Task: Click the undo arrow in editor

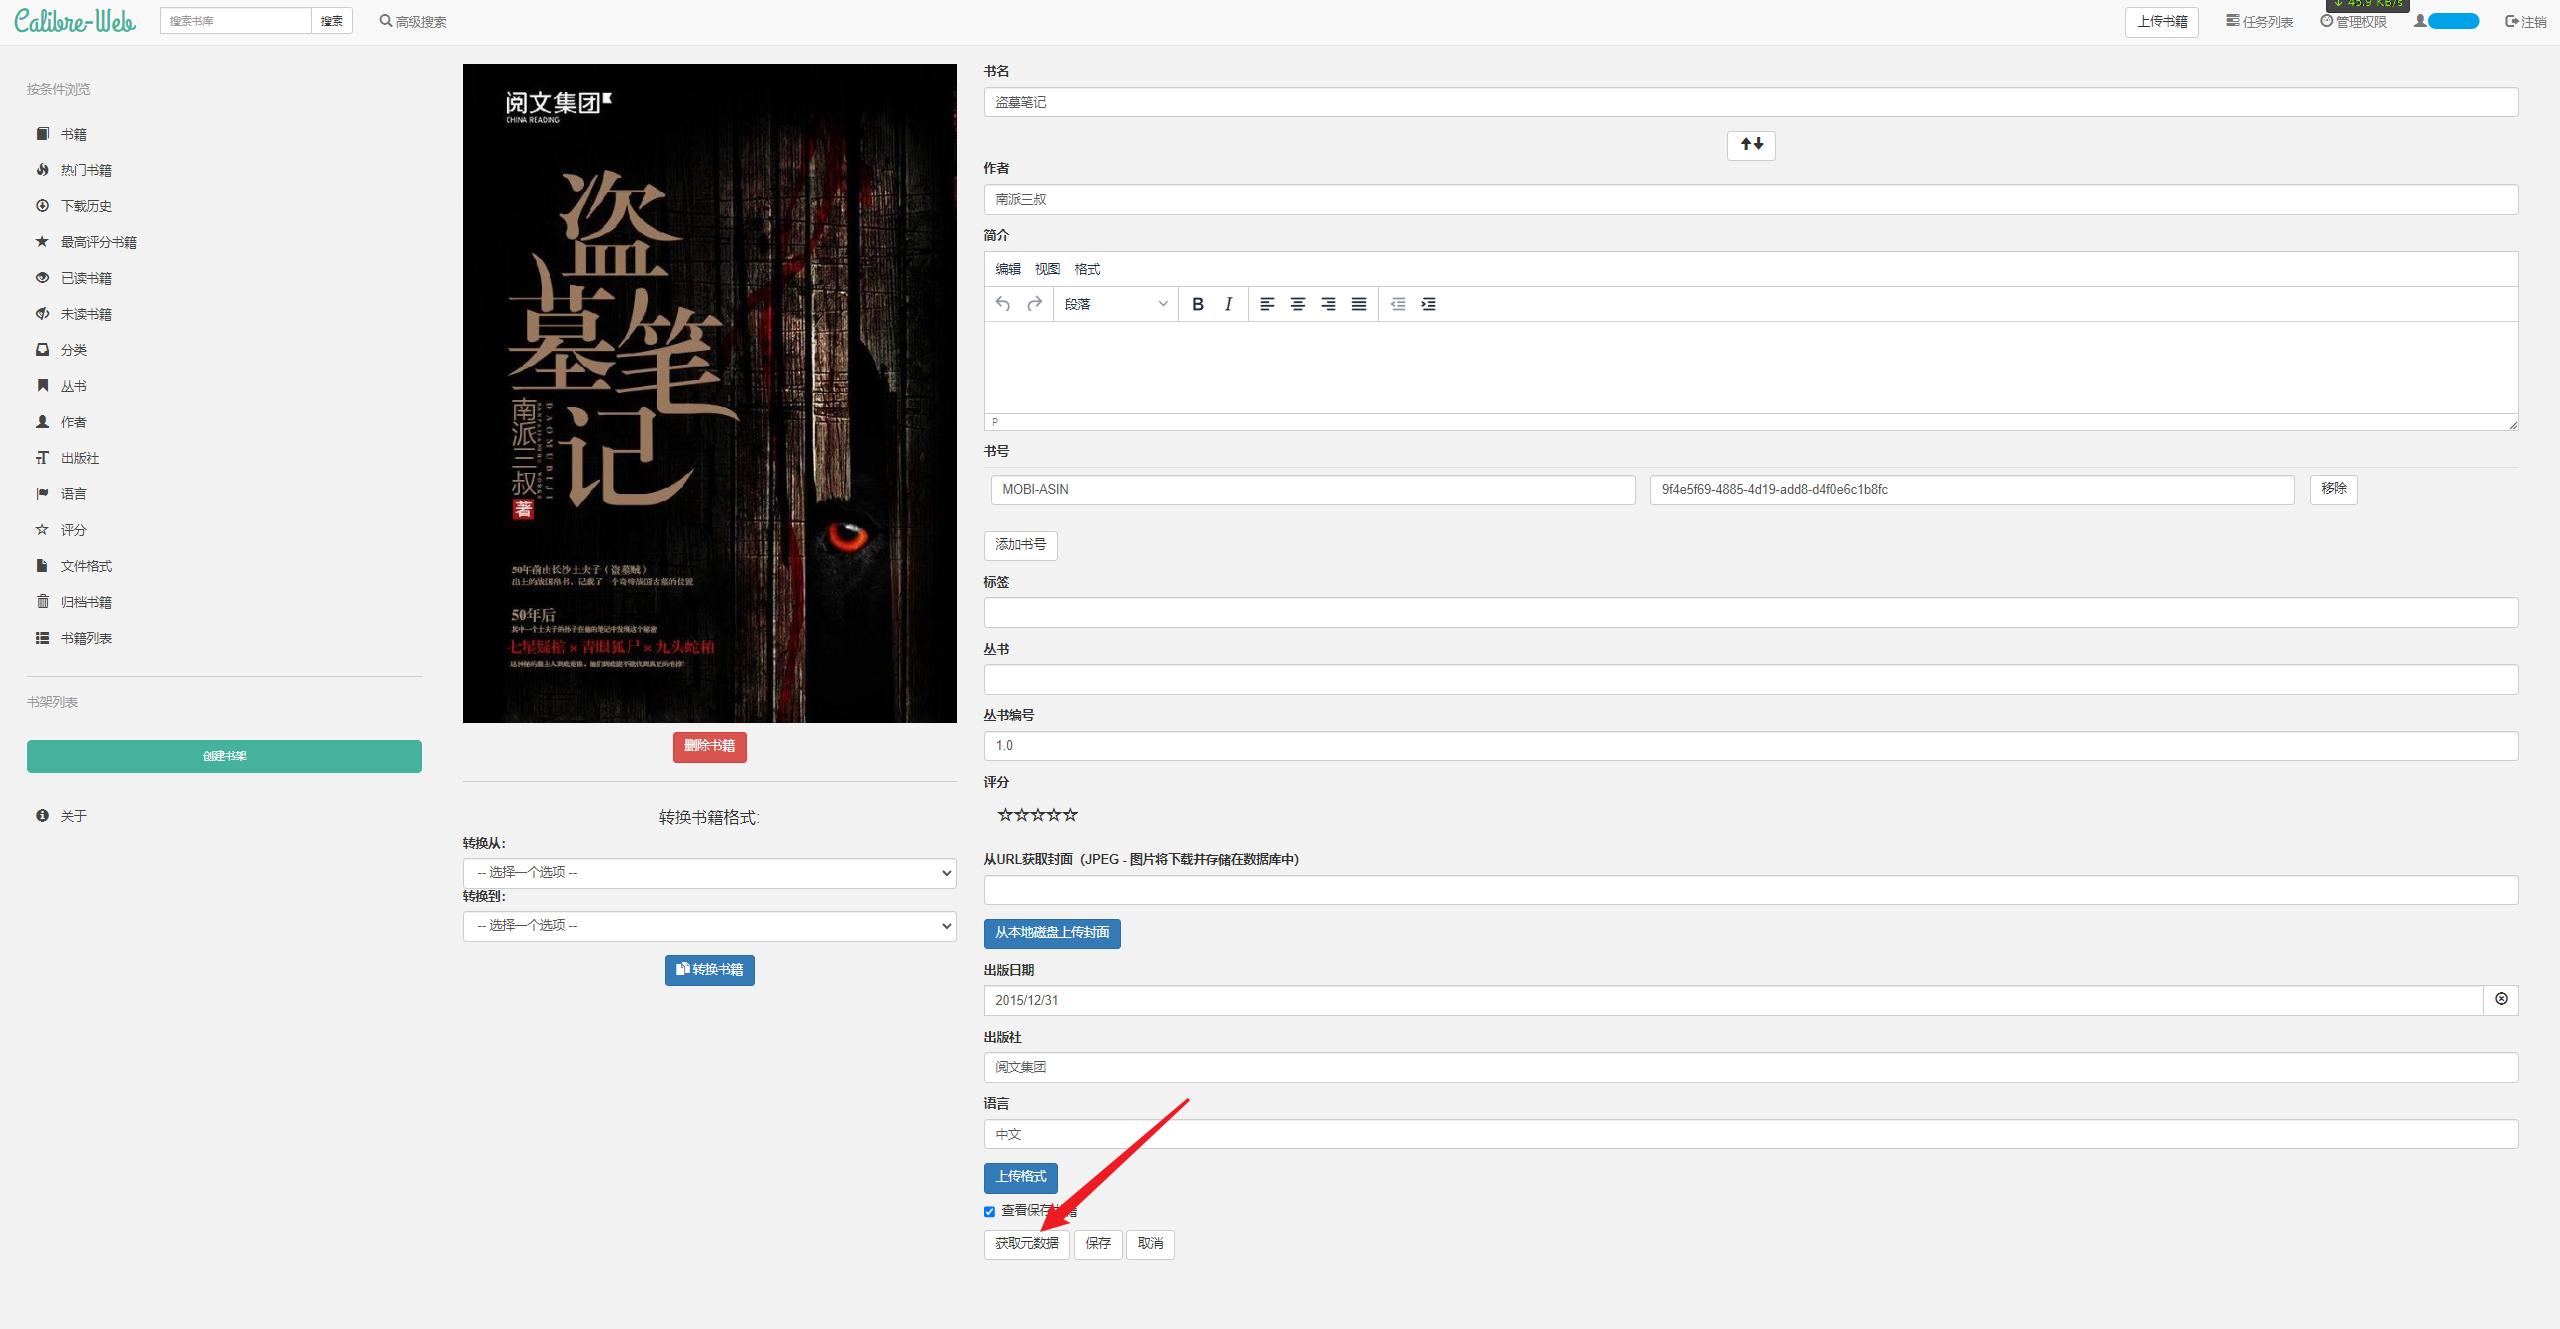Action: point(1003,304)
